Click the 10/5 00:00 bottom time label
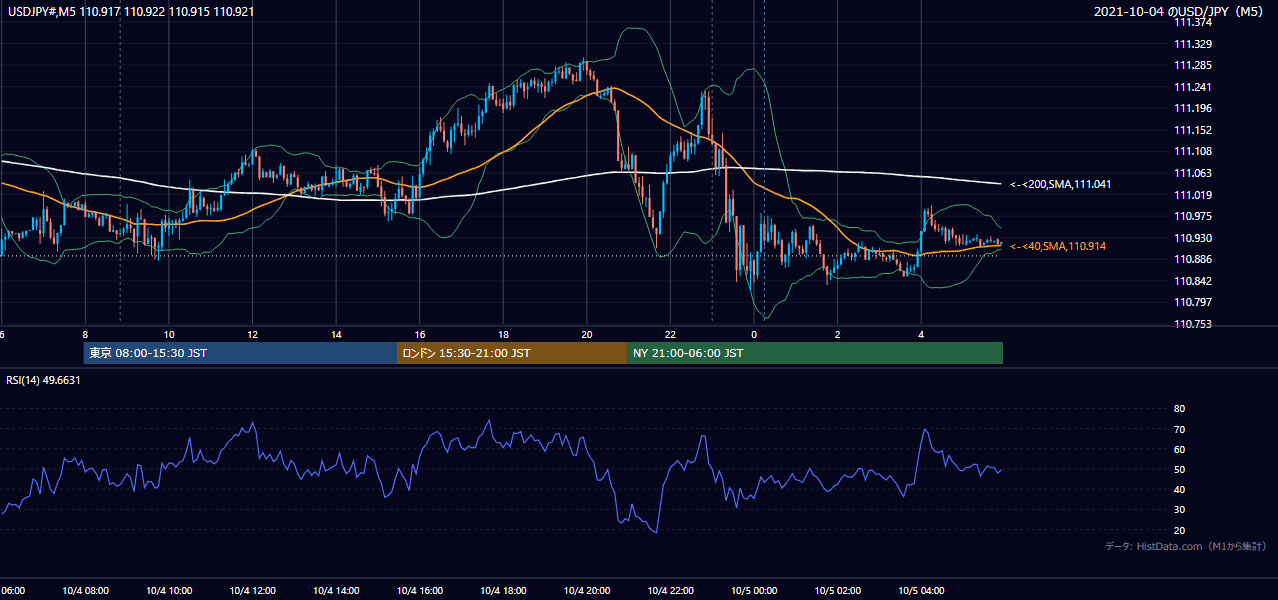Viewport: 1278px width, 600px height. pyautogui.click(x=753, y=590)
